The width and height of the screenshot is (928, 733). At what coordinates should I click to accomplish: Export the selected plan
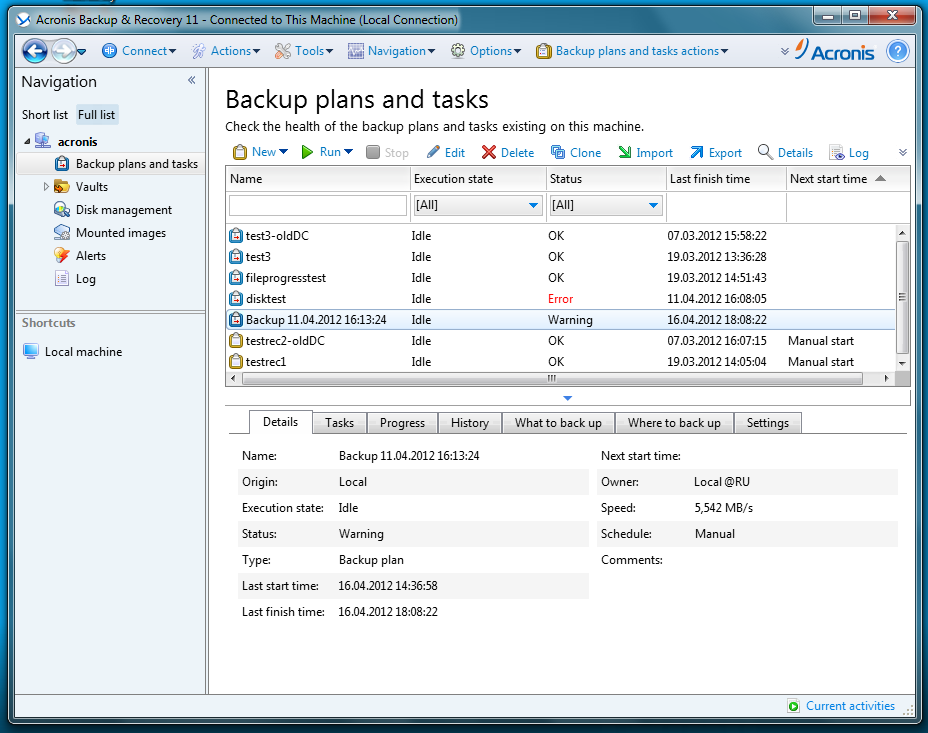pyautogui.click(x=716, y=153)
